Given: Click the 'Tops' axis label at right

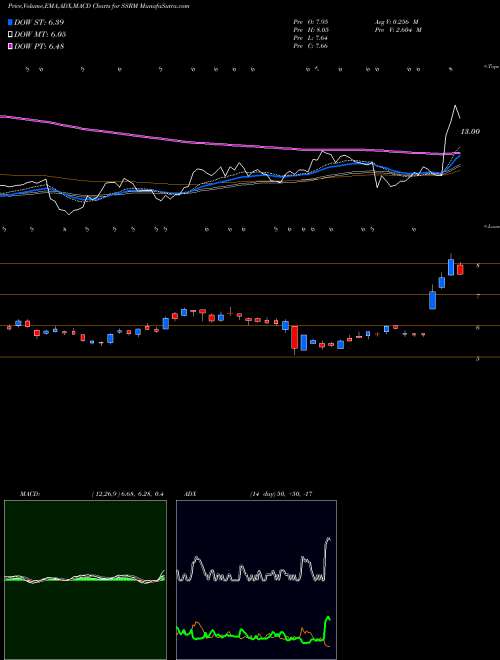Looking at the screenshot, I should tap(492, 67).
